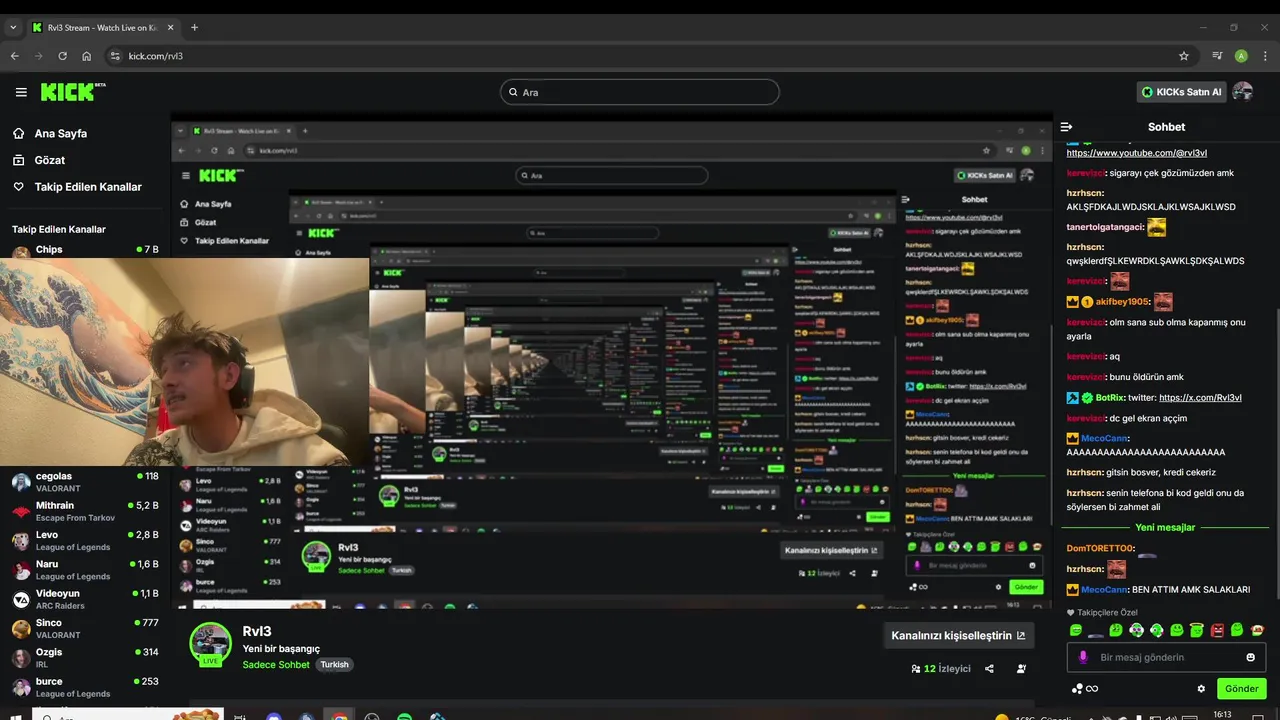The height and width of the screenshot is (720, 1280).
Task: Open the browser home page
Action: (x=87, y=56)
